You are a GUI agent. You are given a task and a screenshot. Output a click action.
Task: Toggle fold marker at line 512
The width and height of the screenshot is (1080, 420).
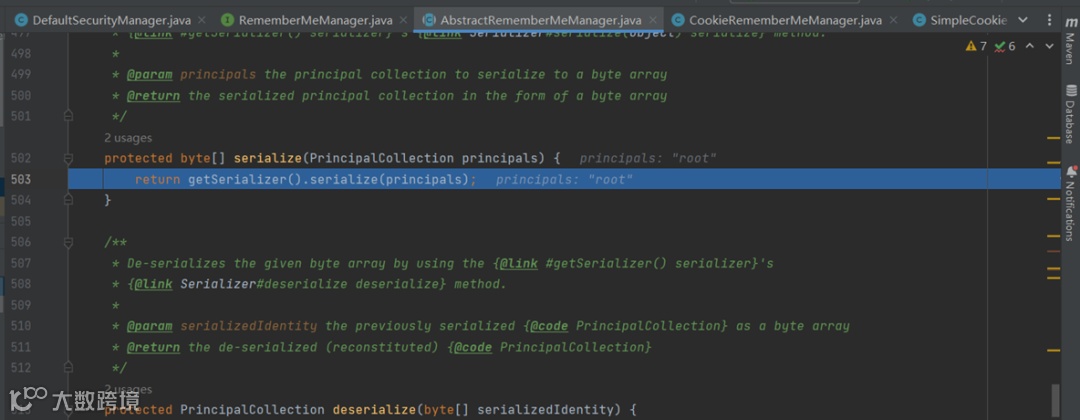click(68, 368)
